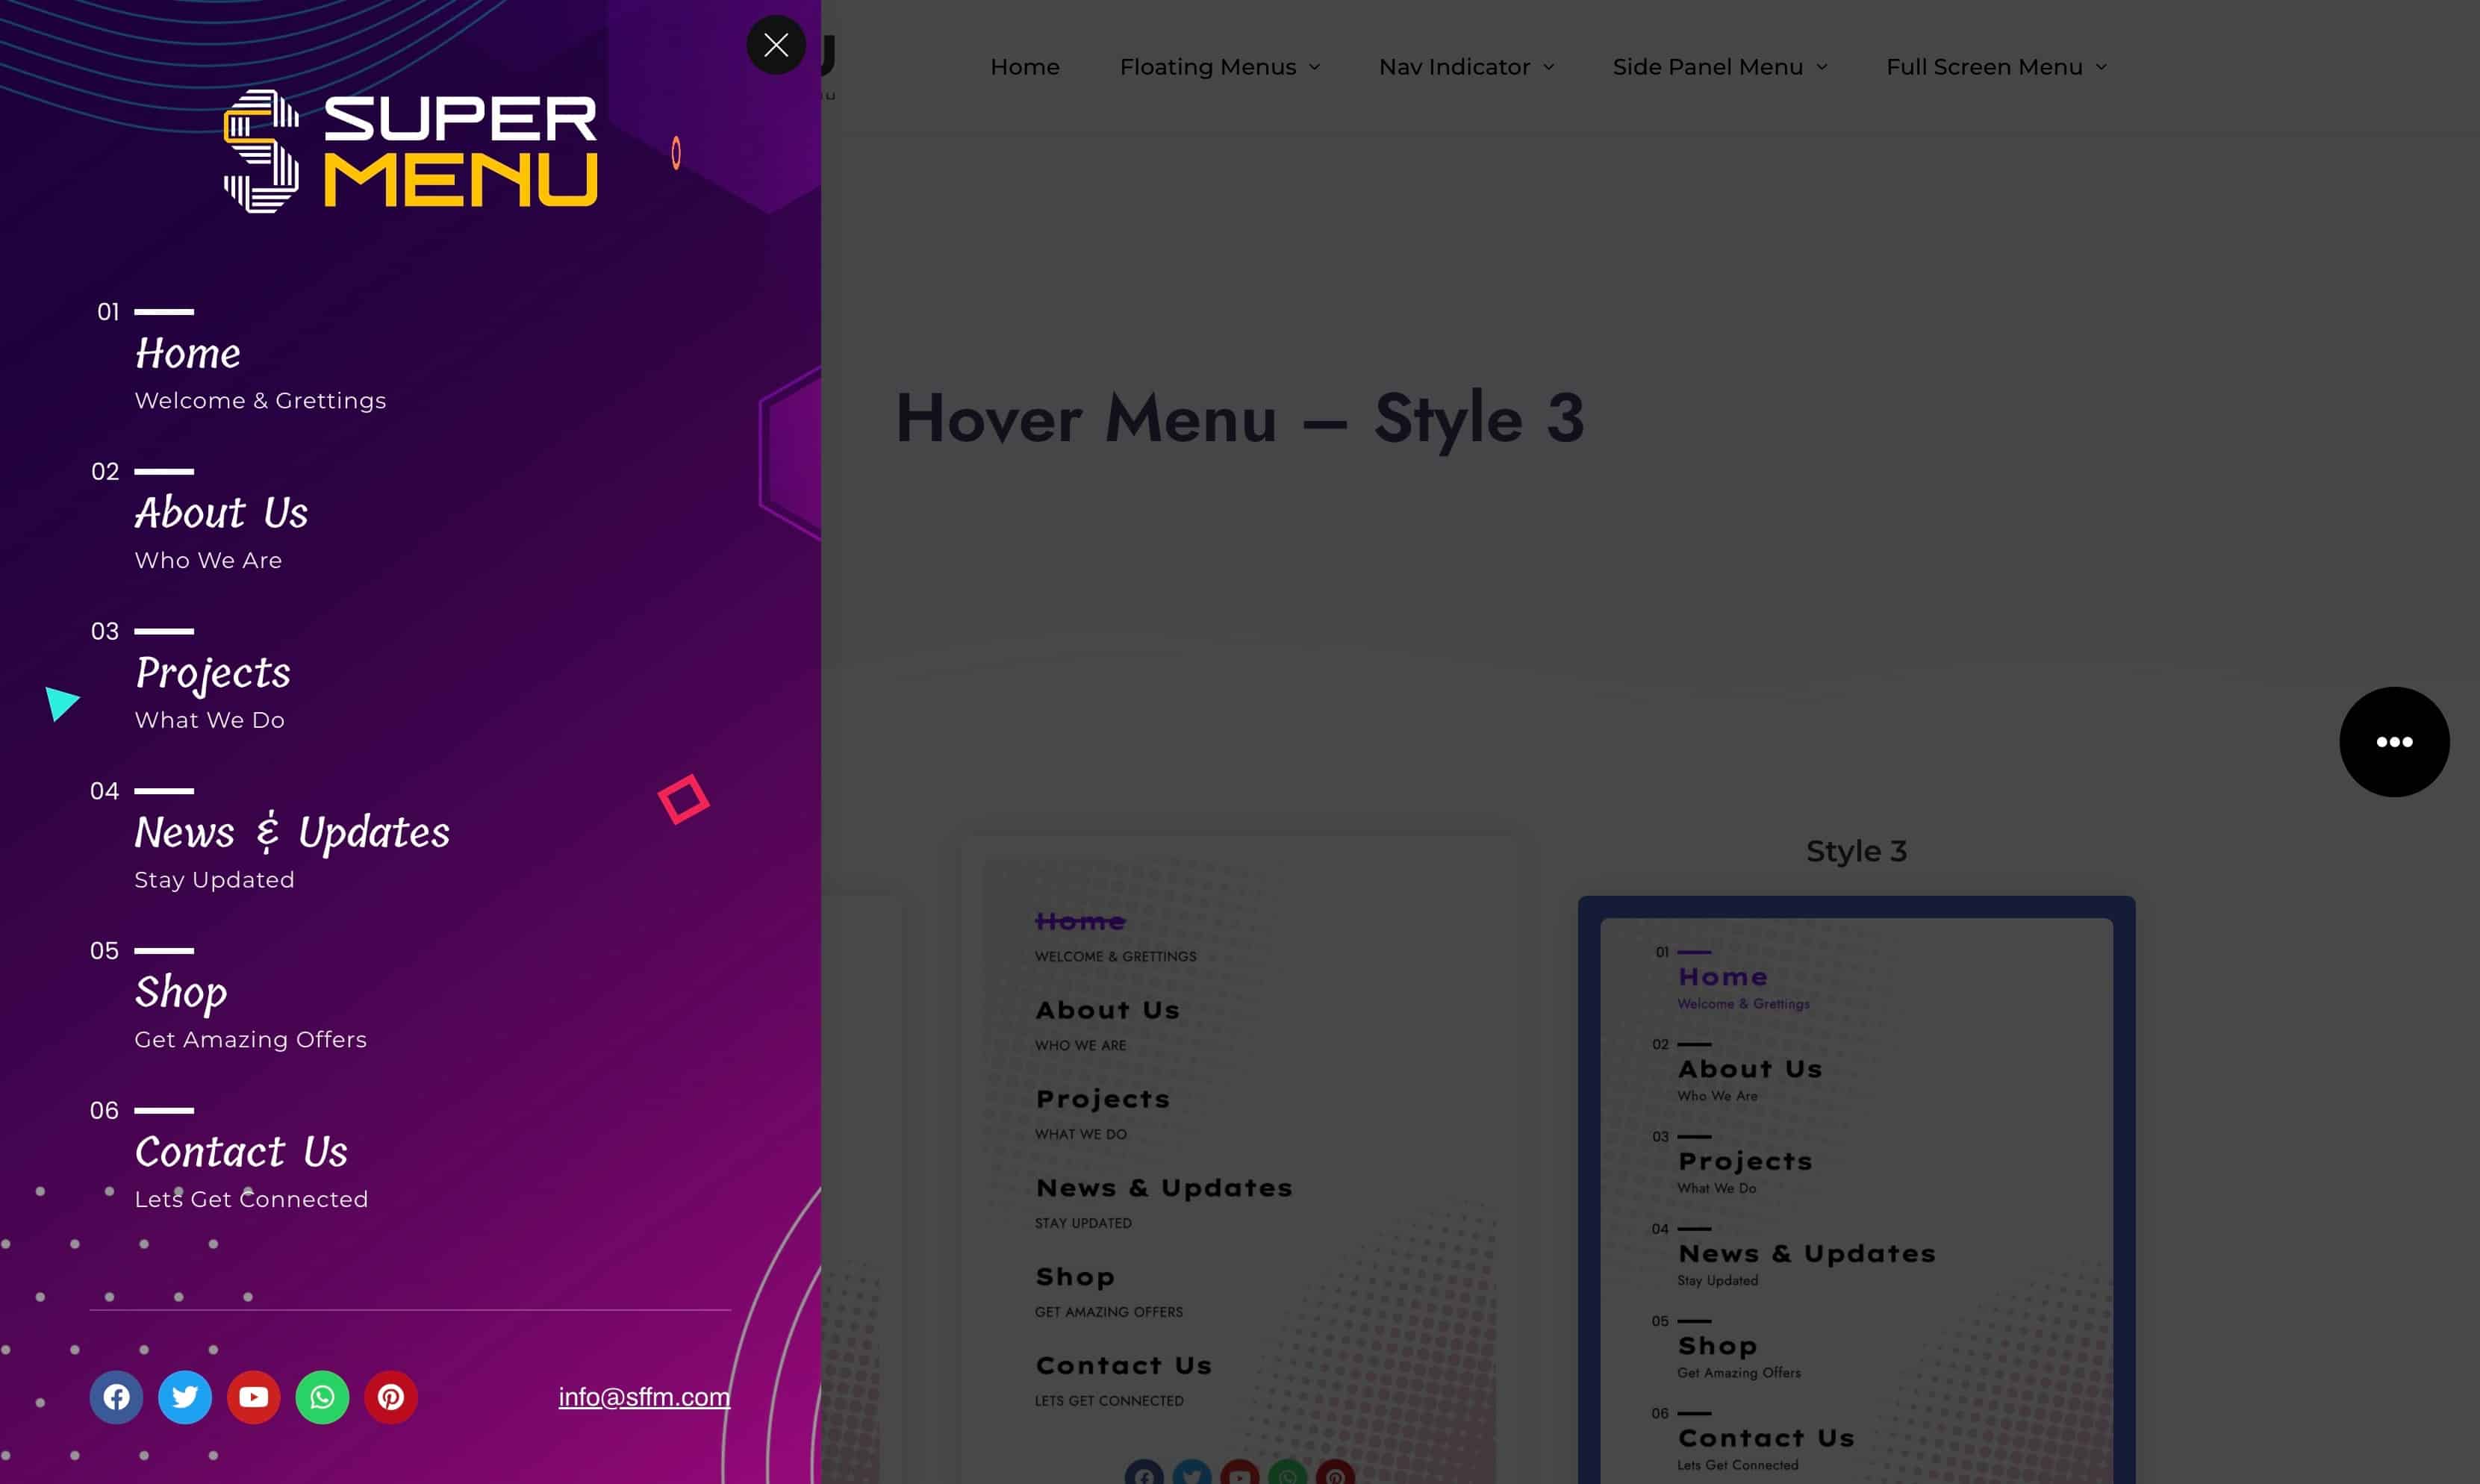Click News & Updates in the side panel
Image resolution: width=2480 pixels, height=1484 pixels.
pyautogui.click(x=292, y=832)
